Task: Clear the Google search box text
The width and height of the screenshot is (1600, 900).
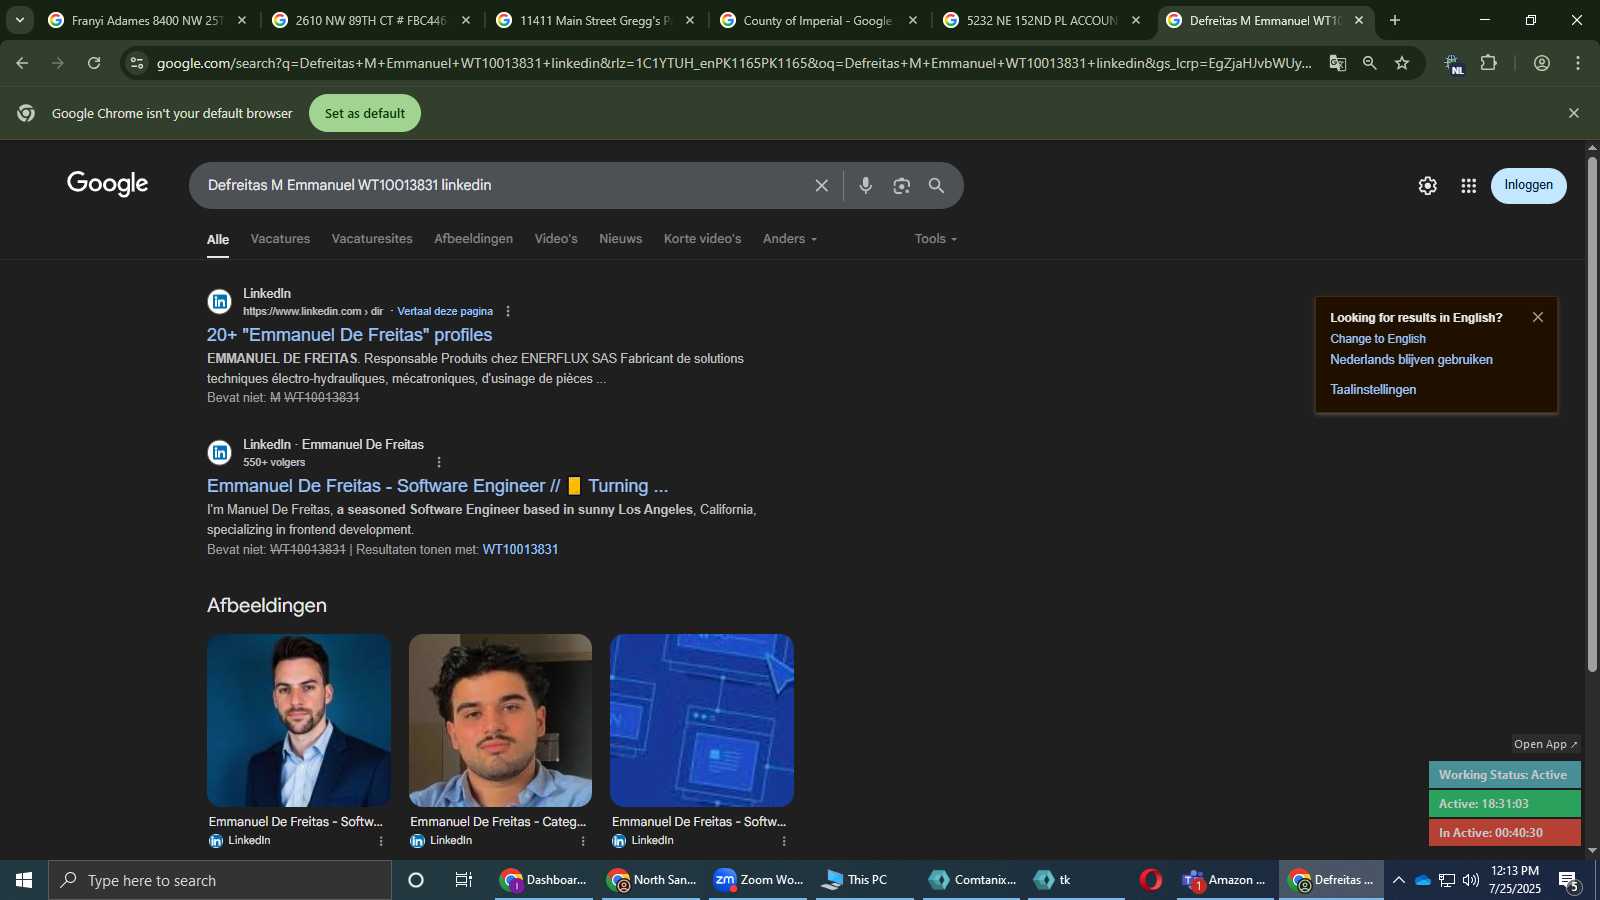Action: (821, 186)
